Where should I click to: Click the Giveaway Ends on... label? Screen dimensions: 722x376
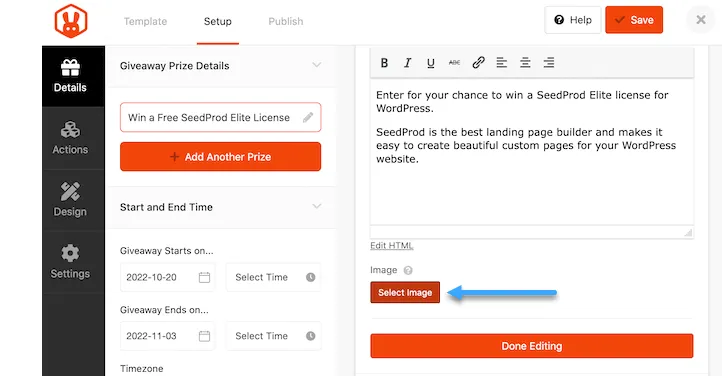pos(164,310)
